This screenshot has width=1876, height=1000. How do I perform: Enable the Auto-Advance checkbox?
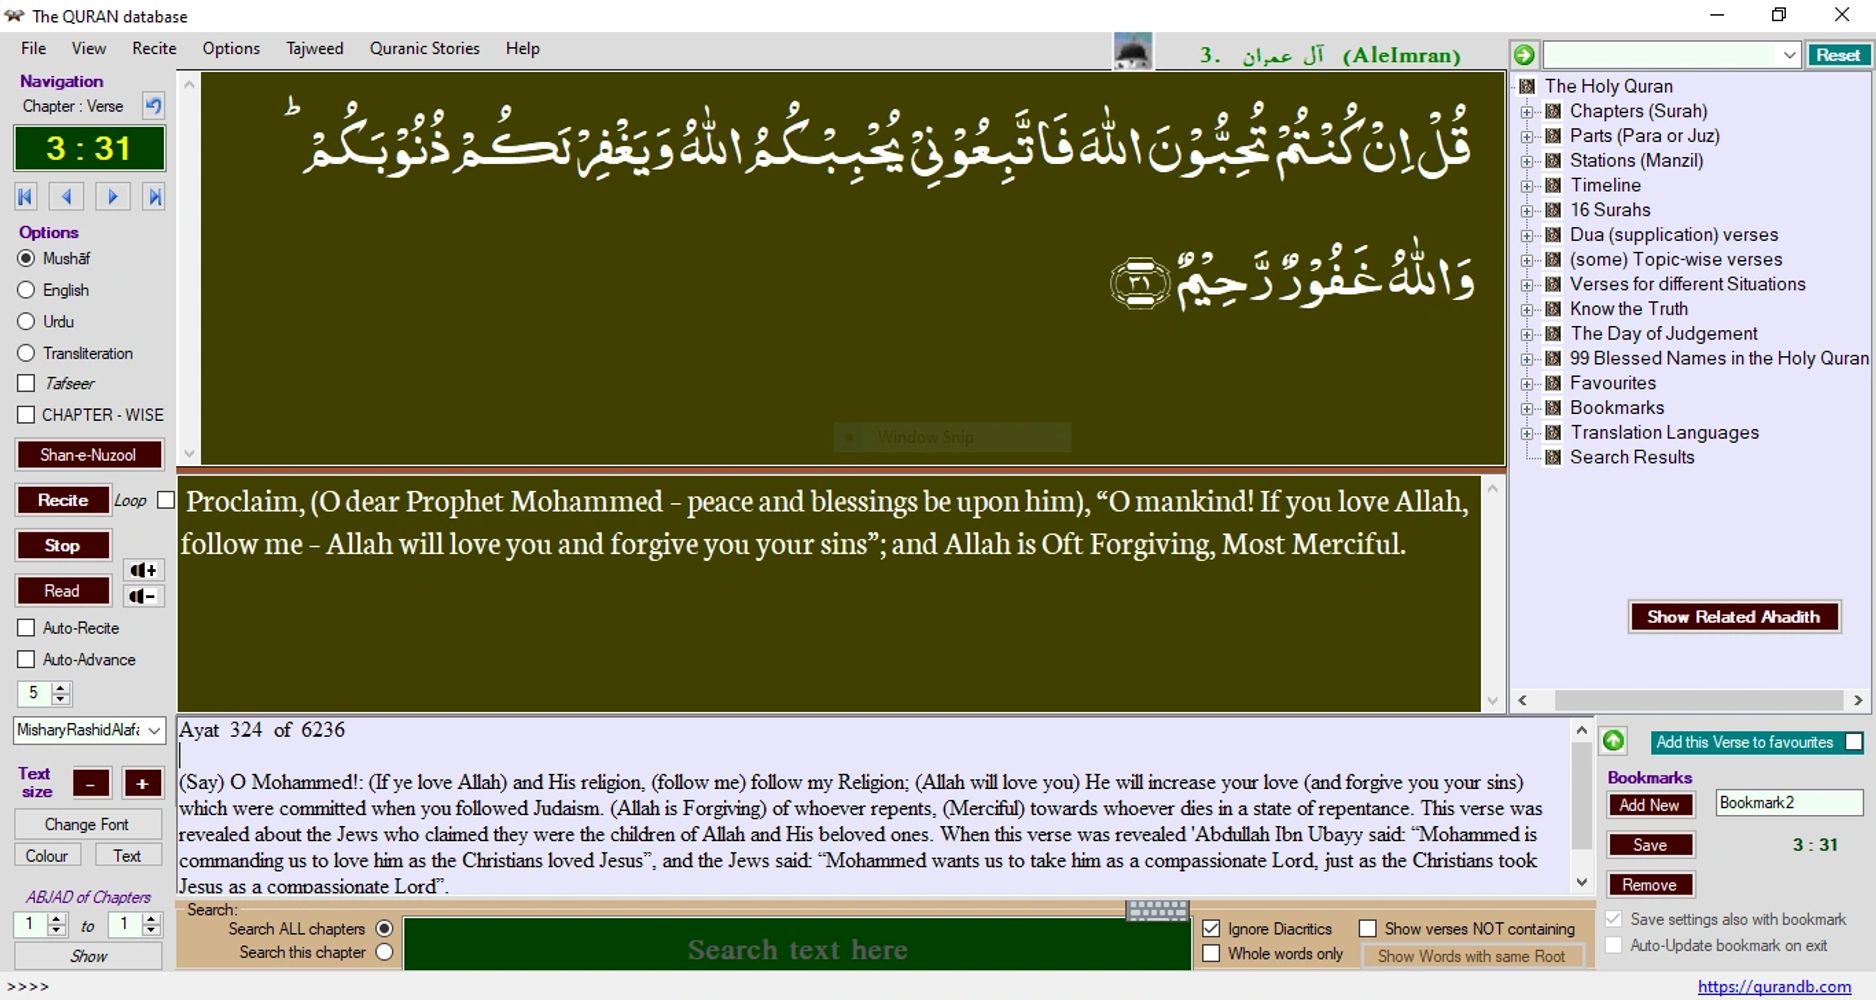point(26,660)
